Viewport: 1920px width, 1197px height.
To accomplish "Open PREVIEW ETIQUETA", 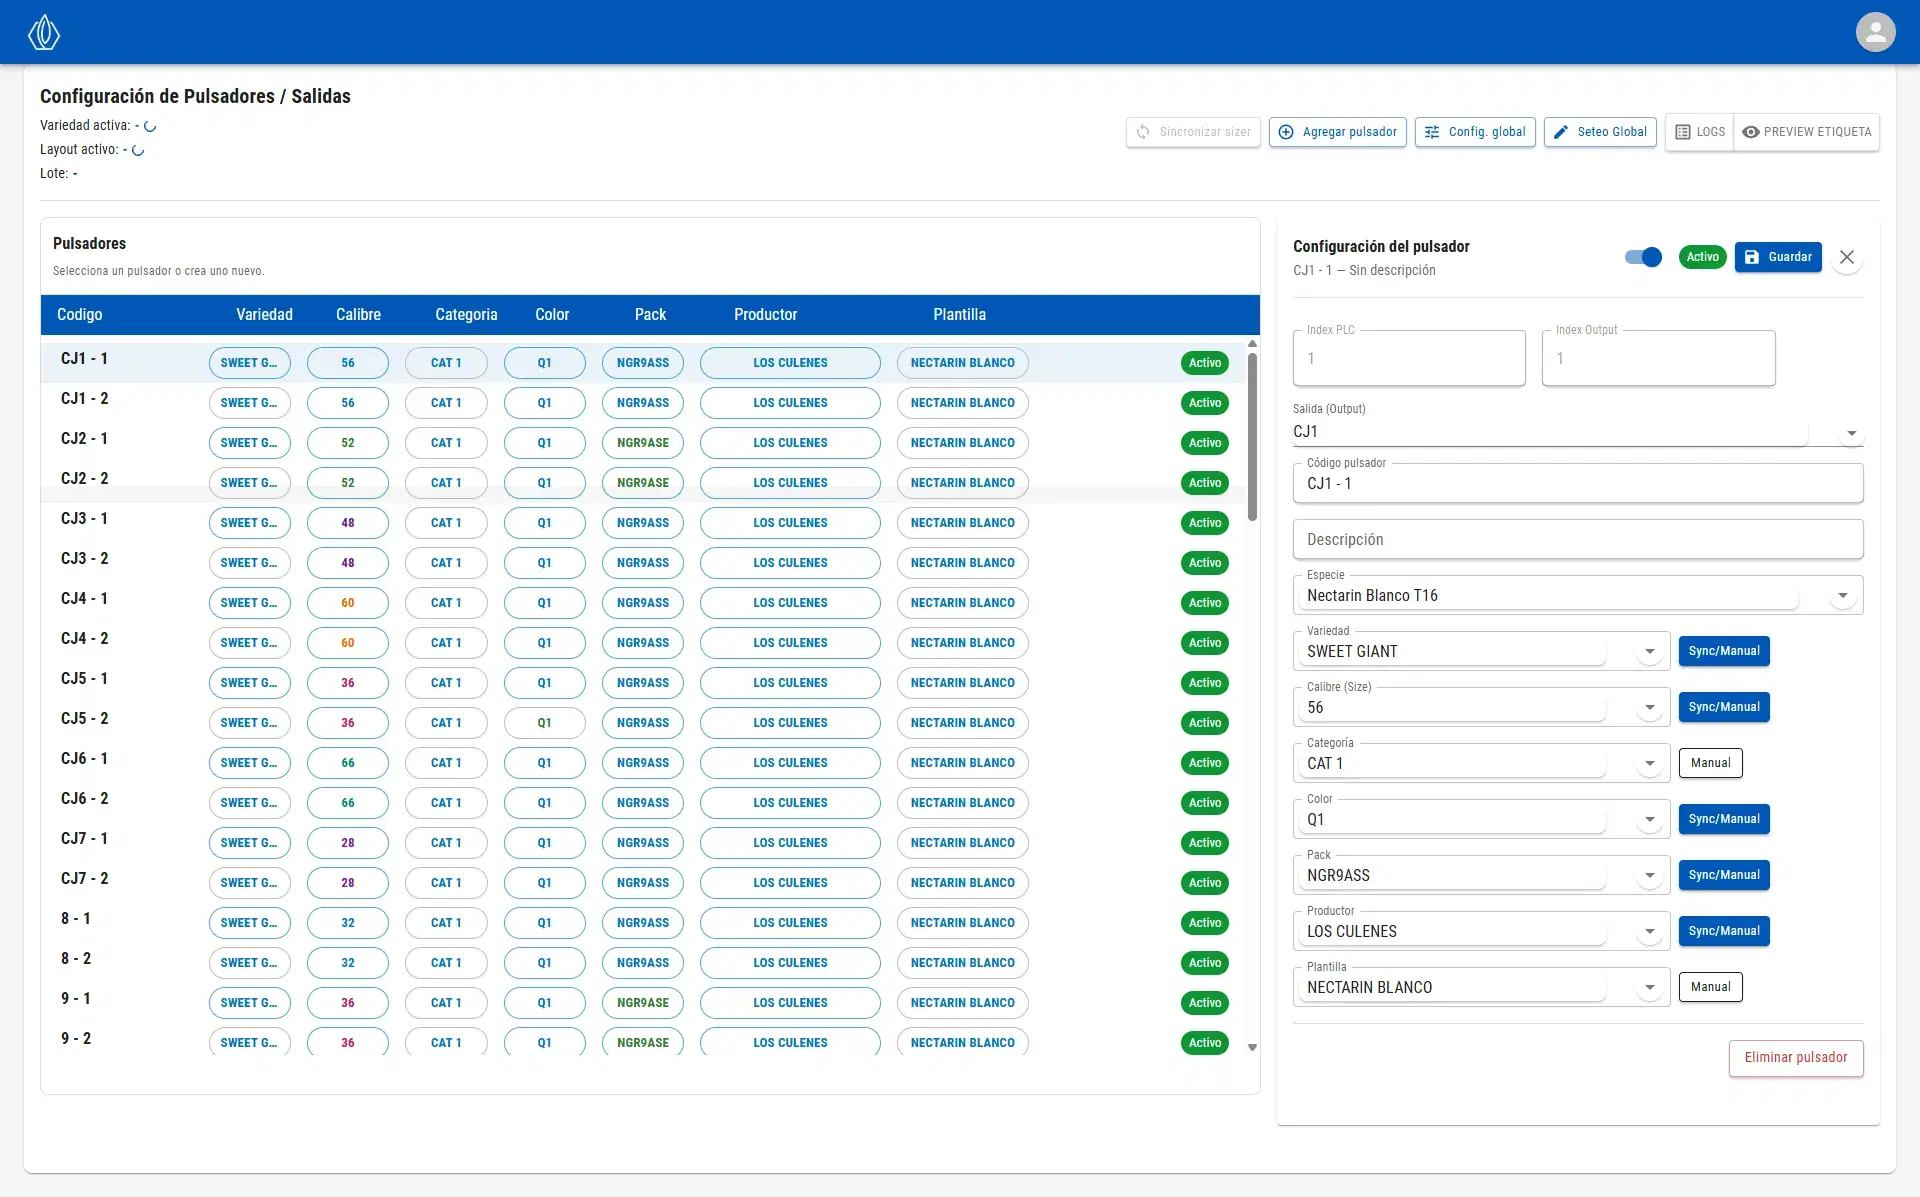I will pos(1806,132).
